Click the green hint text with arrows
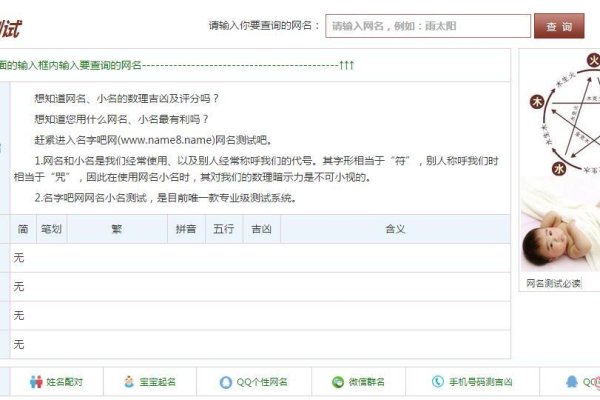 point(177,65)
